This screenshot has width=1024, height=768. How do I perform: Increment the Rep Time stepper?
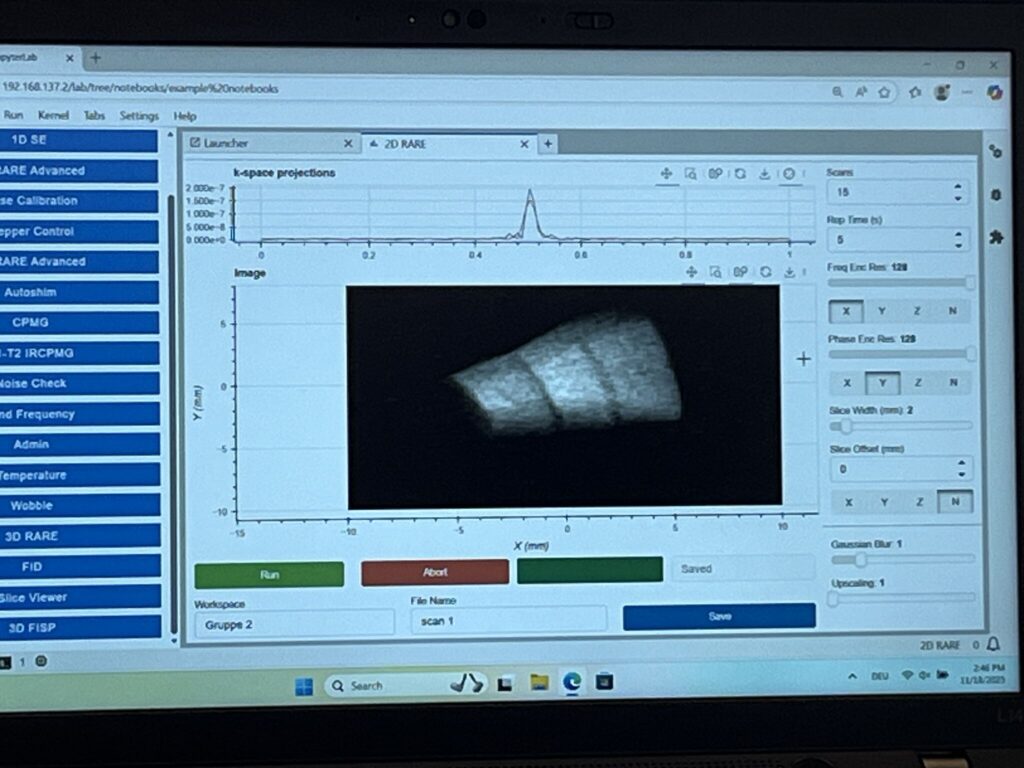958,234
